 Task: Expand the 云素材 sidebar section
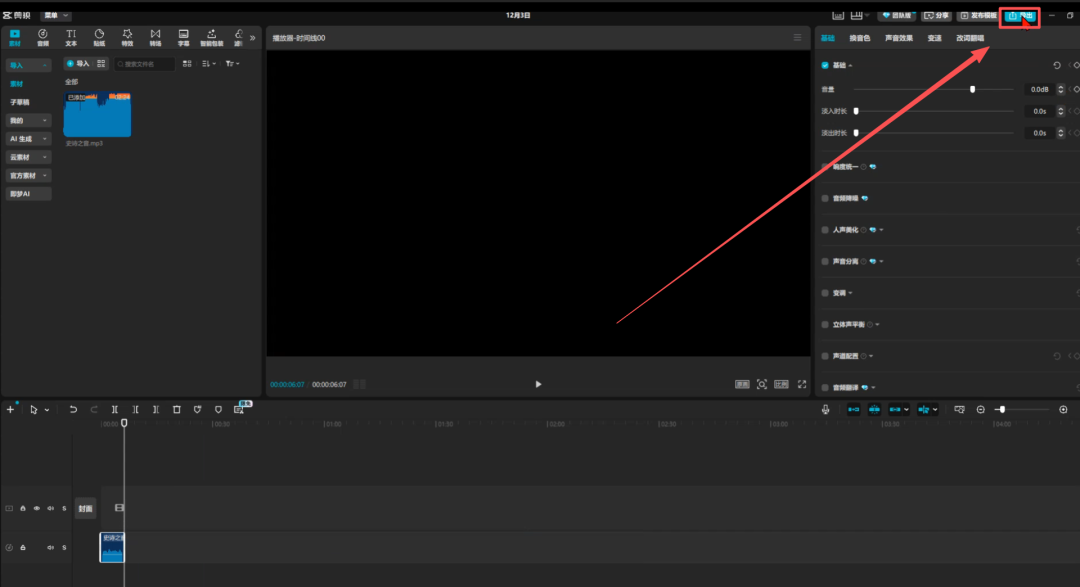pos(29,157)
